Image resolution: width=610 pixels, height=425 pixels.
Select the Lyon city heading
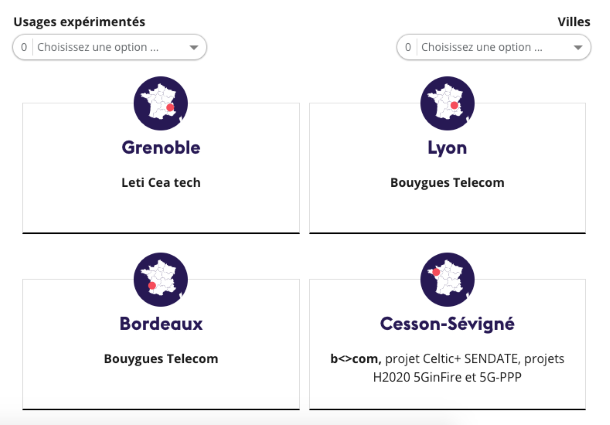tap(447, 148)
